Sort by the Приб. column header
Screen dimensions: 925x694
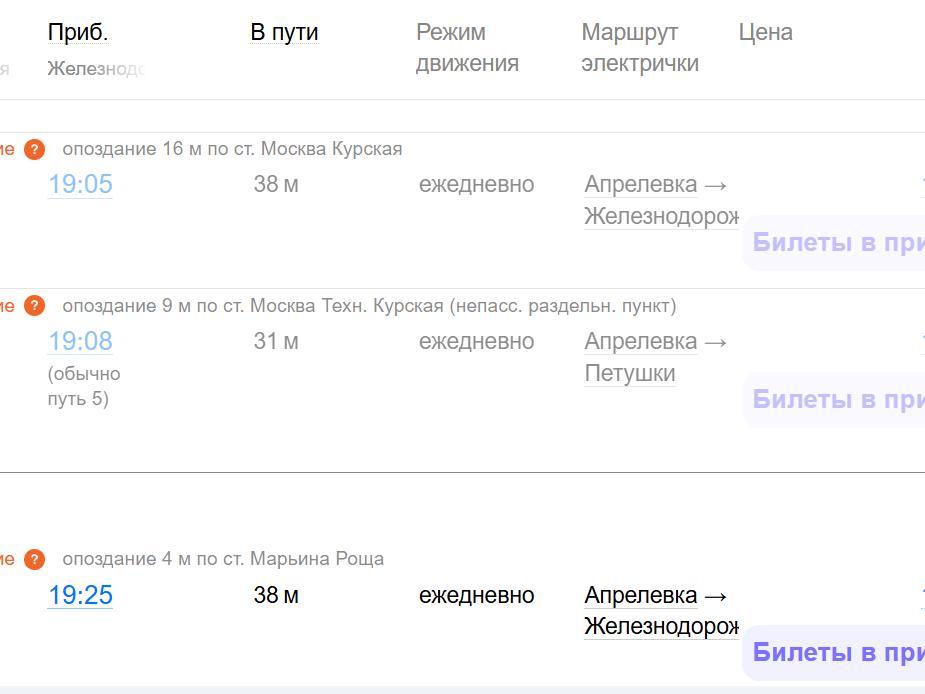78,32
